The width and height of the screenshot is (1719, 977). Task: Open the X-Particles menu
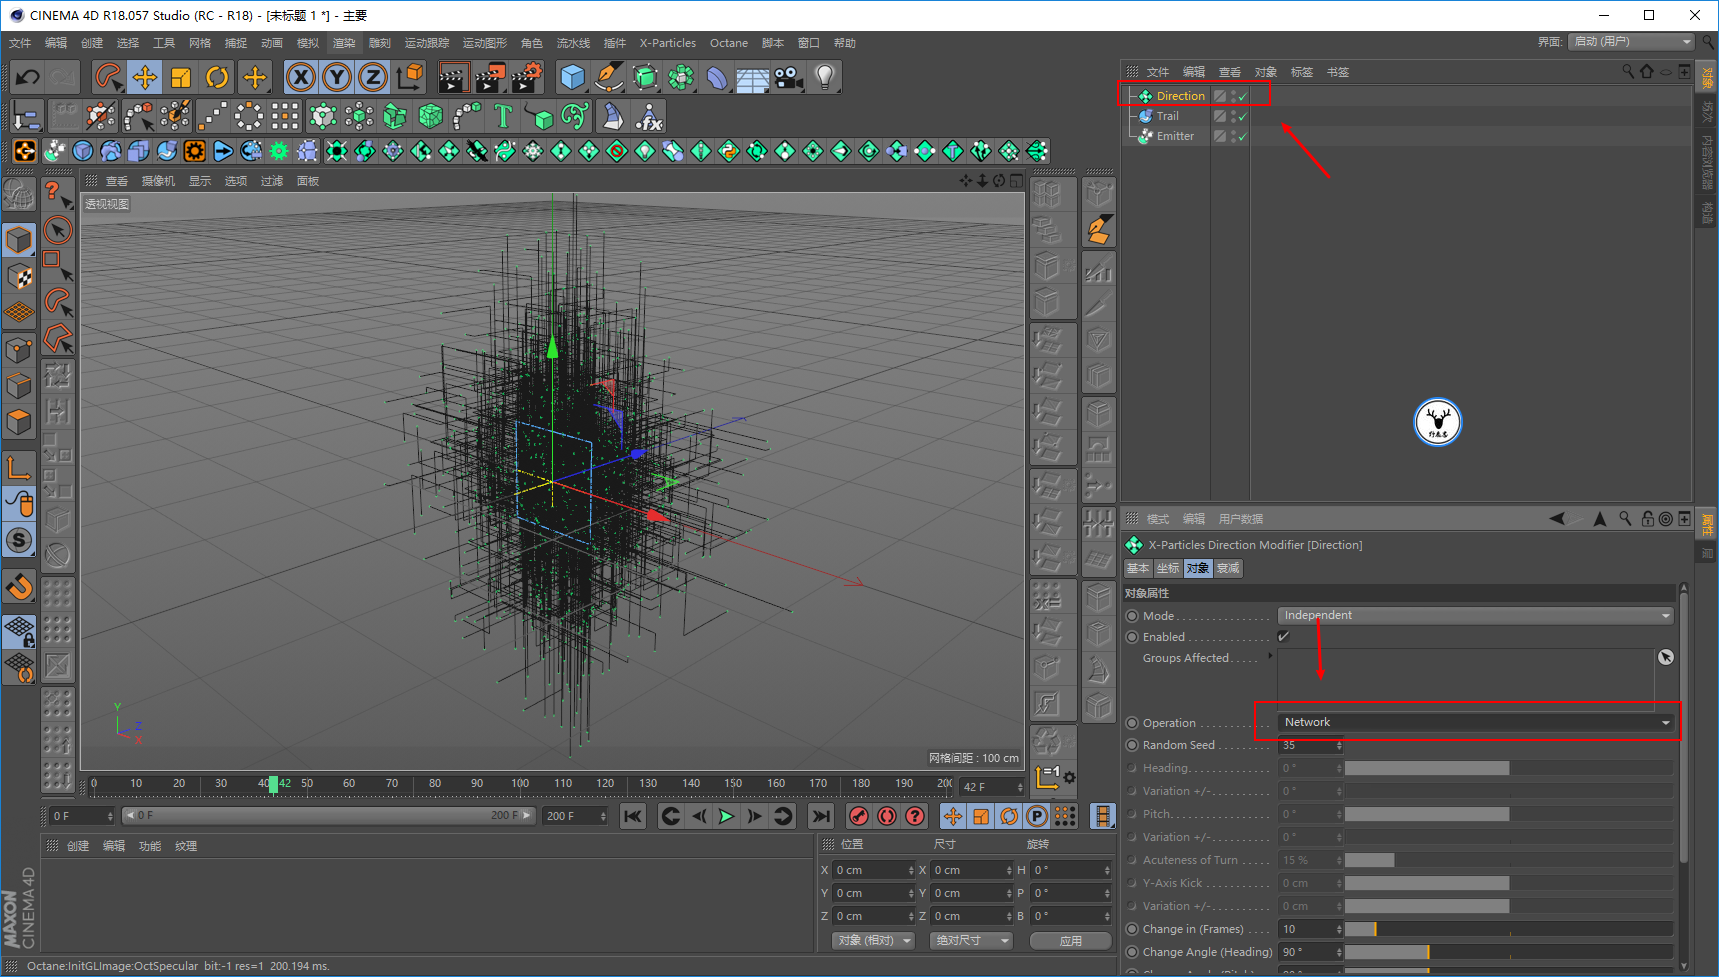point(667,43)
